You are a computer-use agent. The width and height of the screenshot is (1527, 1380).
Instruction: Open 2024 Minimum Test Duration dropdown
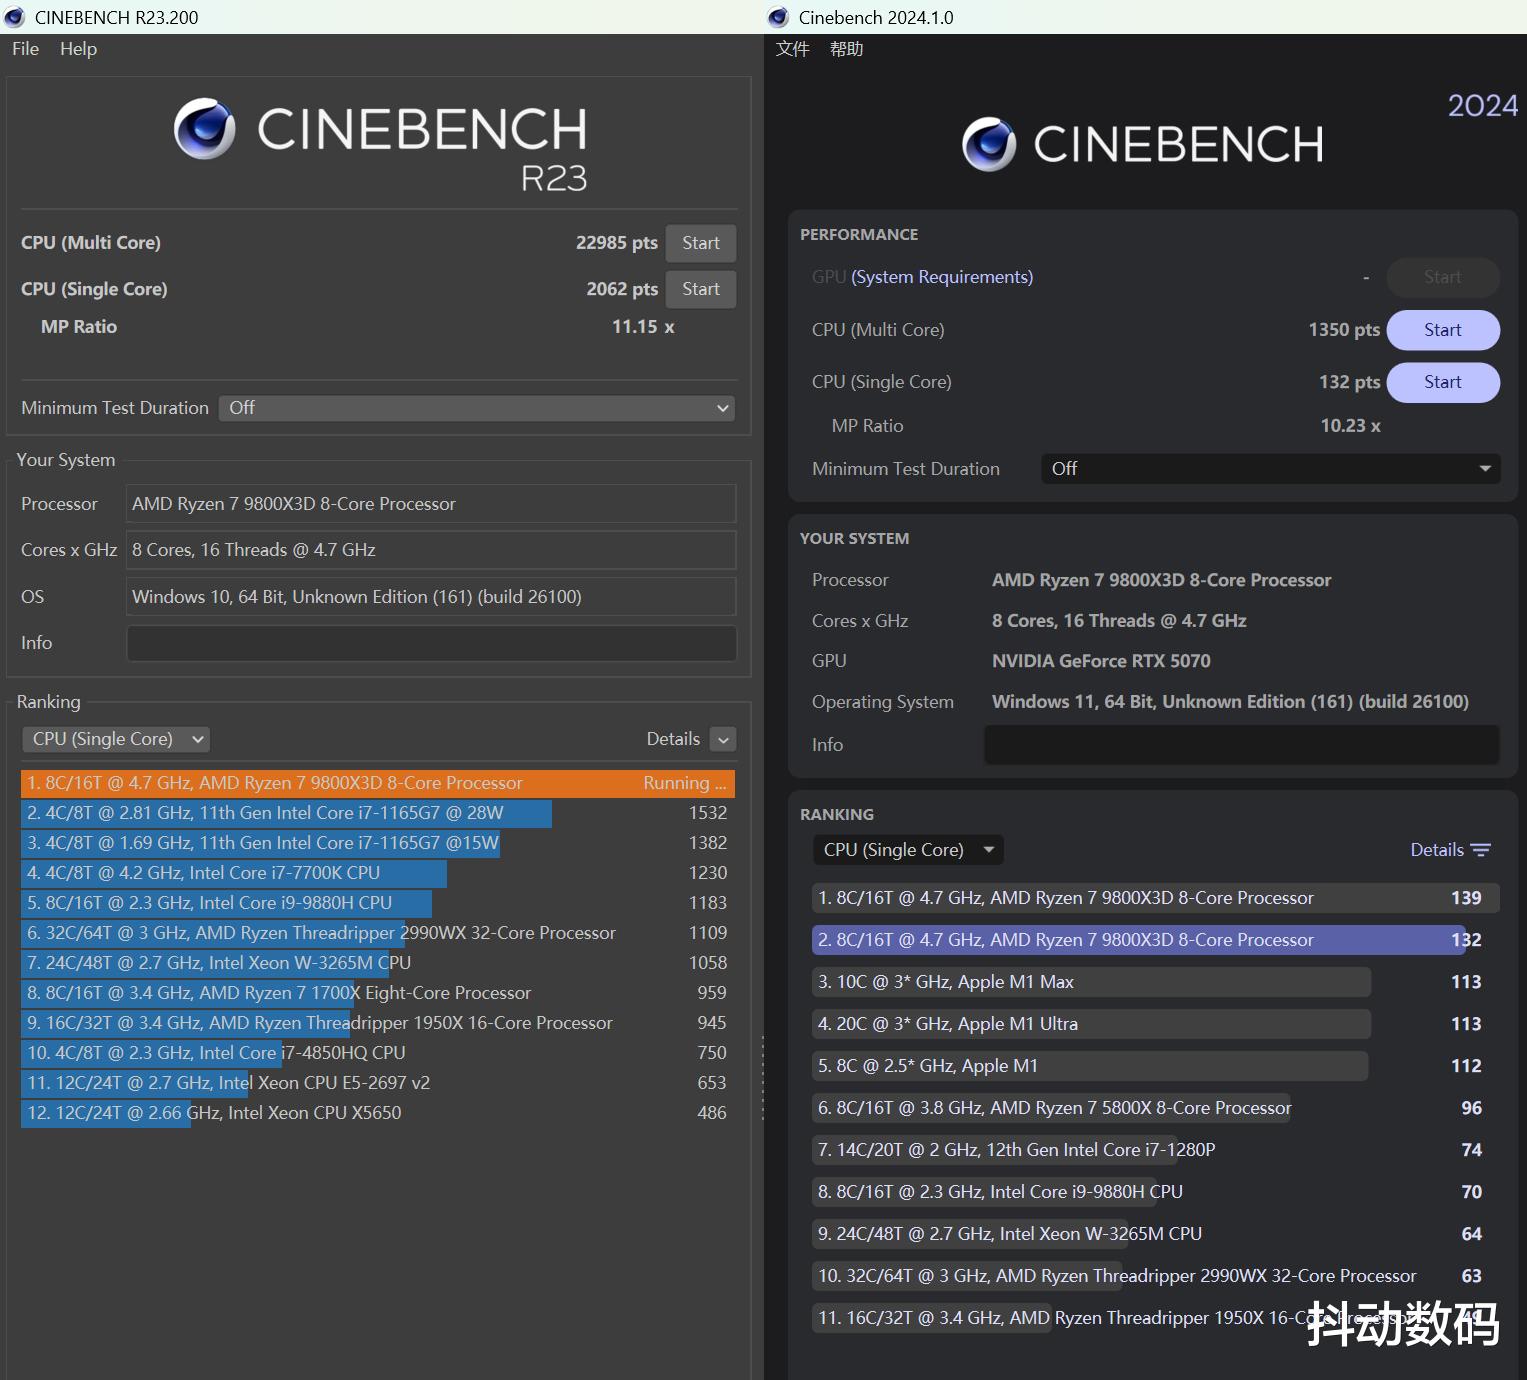pyautogui.click(x=1271, y=469)
